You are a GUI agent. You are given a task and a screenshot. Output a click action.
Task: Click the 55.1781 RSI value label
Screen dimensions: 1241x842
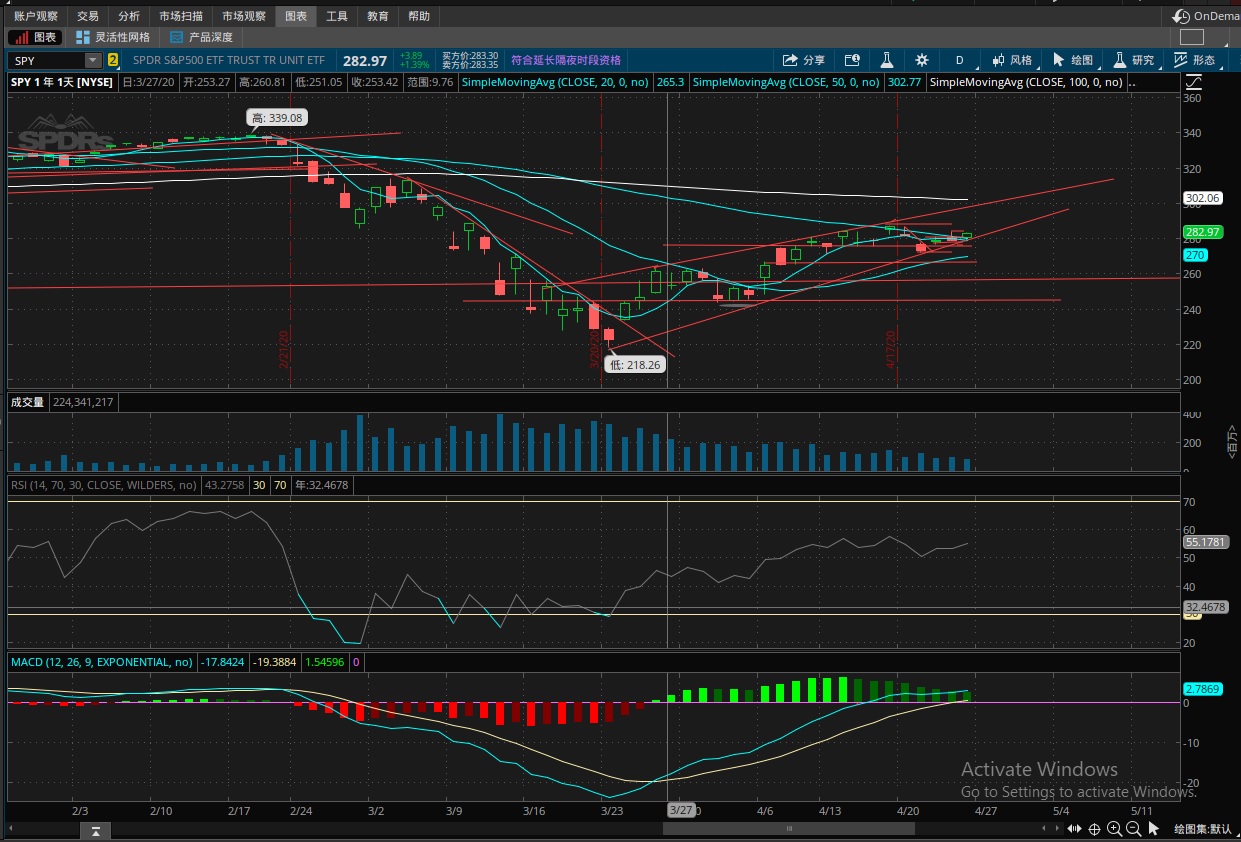pyautogui.click(x=1205, y=541)
